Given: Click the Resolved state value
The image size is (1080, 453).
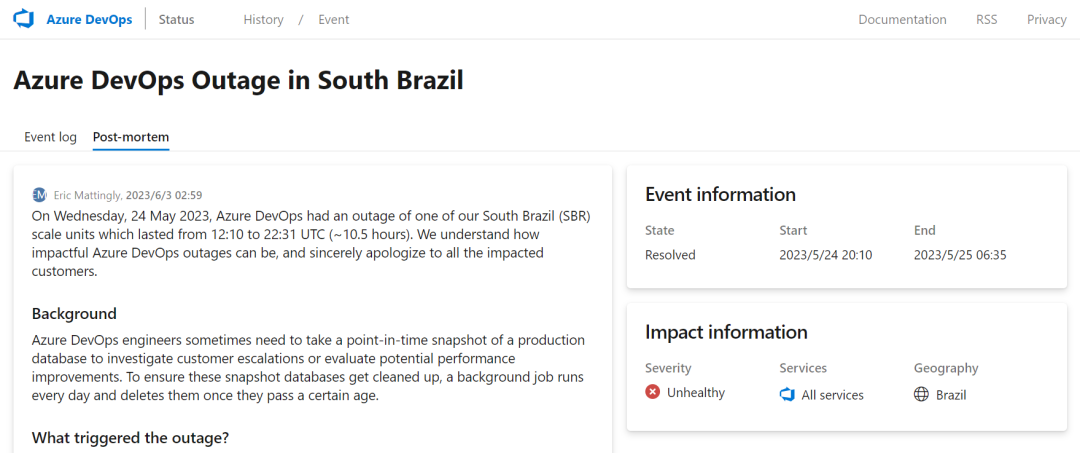Looking at the screenshot, I should [670, 255].
